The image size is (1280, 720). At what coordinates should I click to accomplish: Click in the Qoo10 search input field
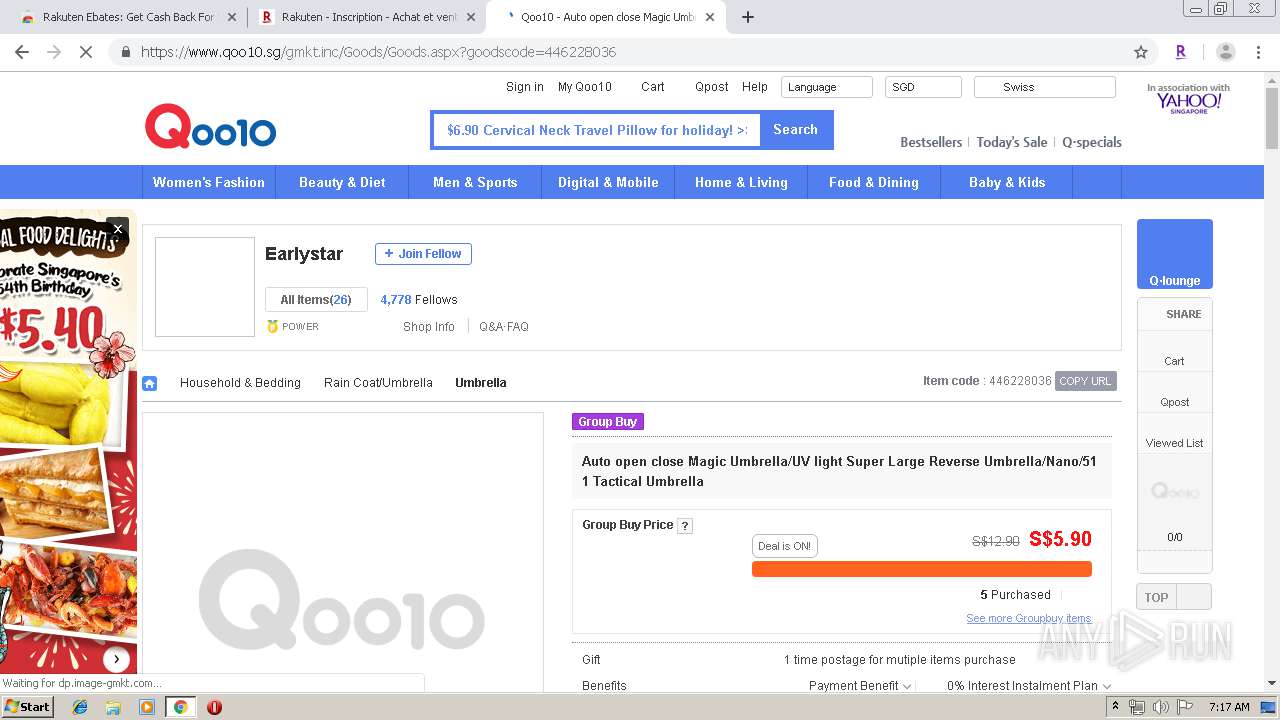(597, 130)
